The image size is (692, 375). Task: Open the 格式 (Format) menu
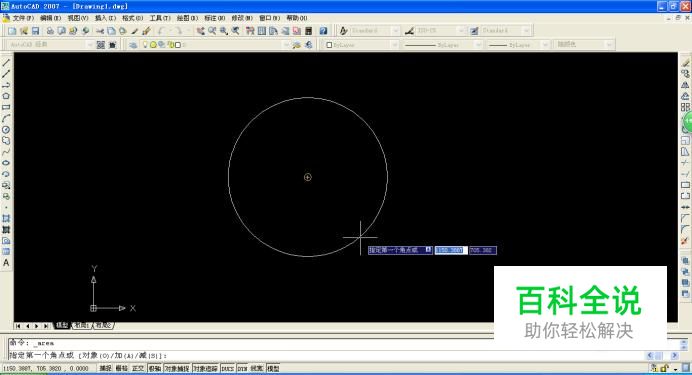pos(132,18)
